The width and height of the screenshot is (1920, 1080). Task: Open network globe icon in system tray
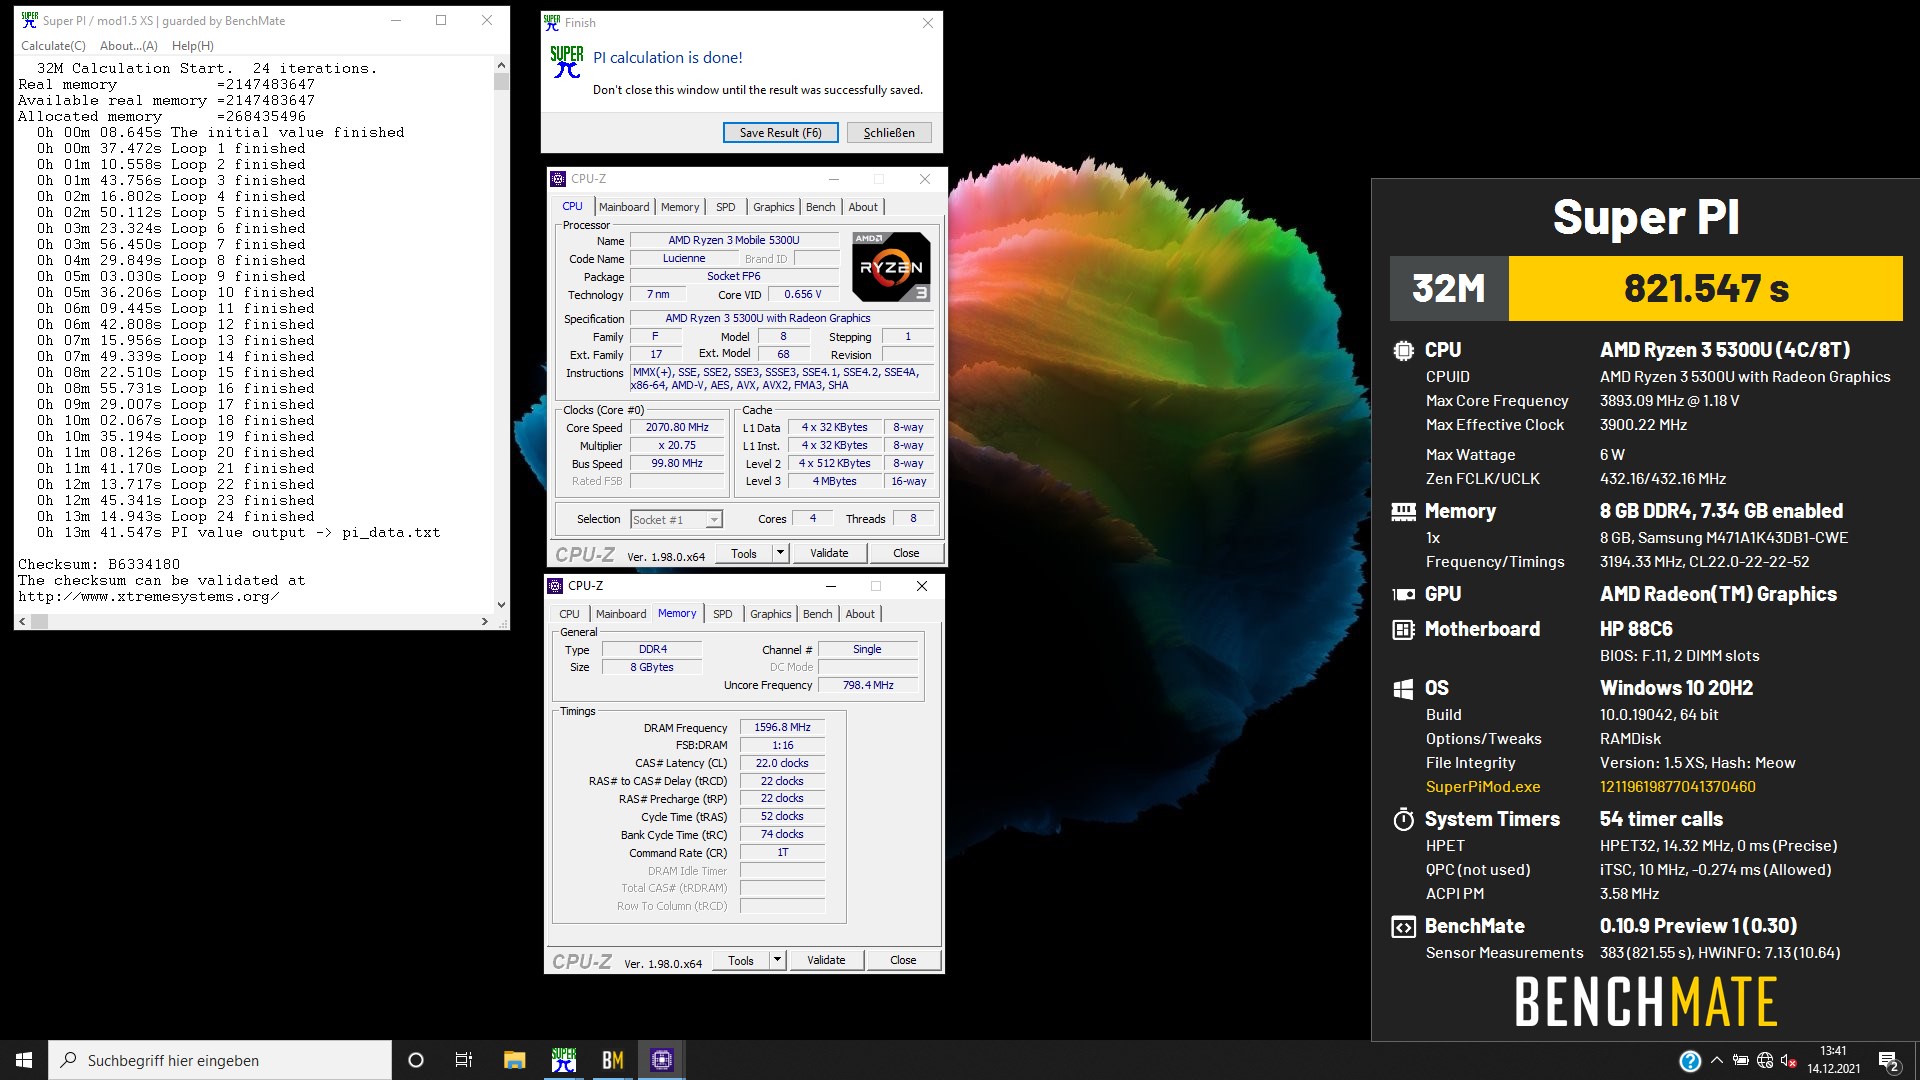1765,1061
